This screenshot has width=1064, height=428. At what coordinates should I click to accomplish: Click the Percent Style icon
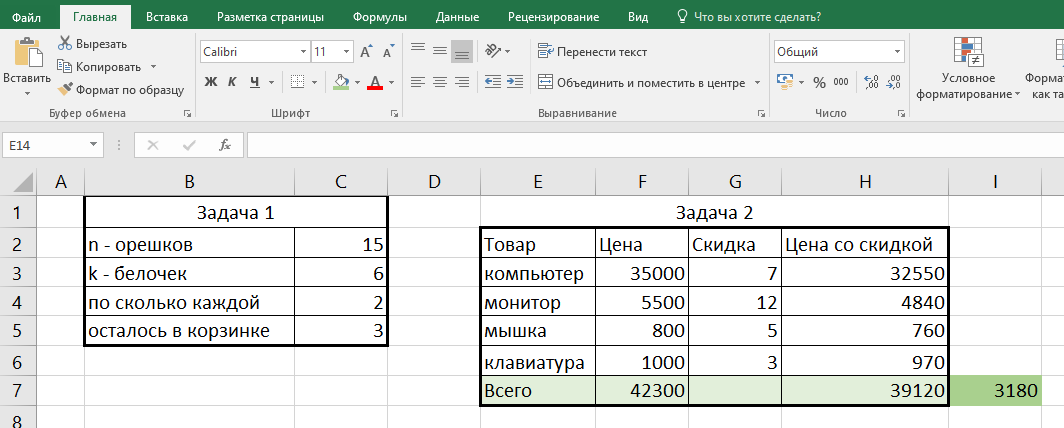click(x=819, y=82)
